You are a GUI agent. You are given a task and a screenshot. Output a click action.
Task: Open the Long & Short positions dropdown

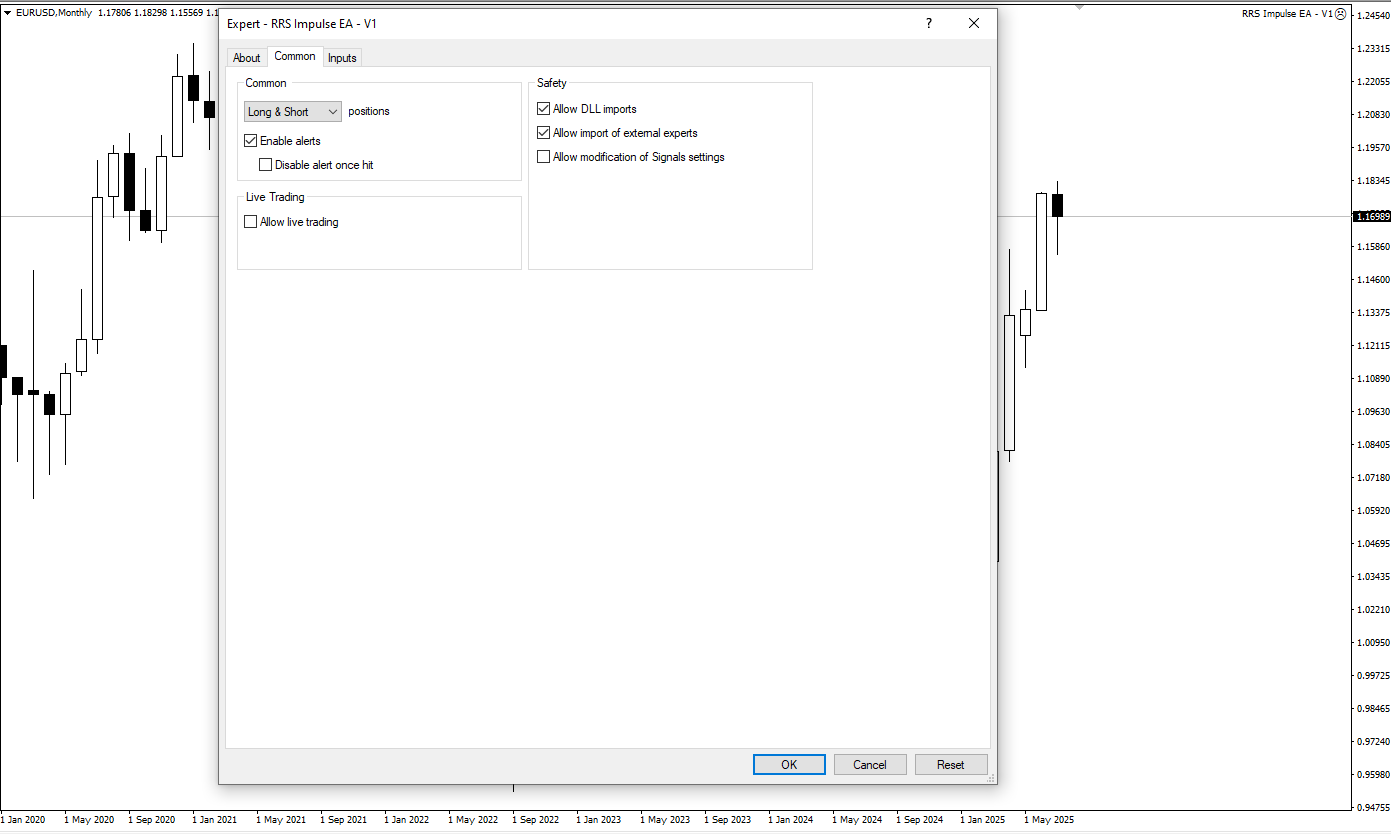(x=293, y=112)
